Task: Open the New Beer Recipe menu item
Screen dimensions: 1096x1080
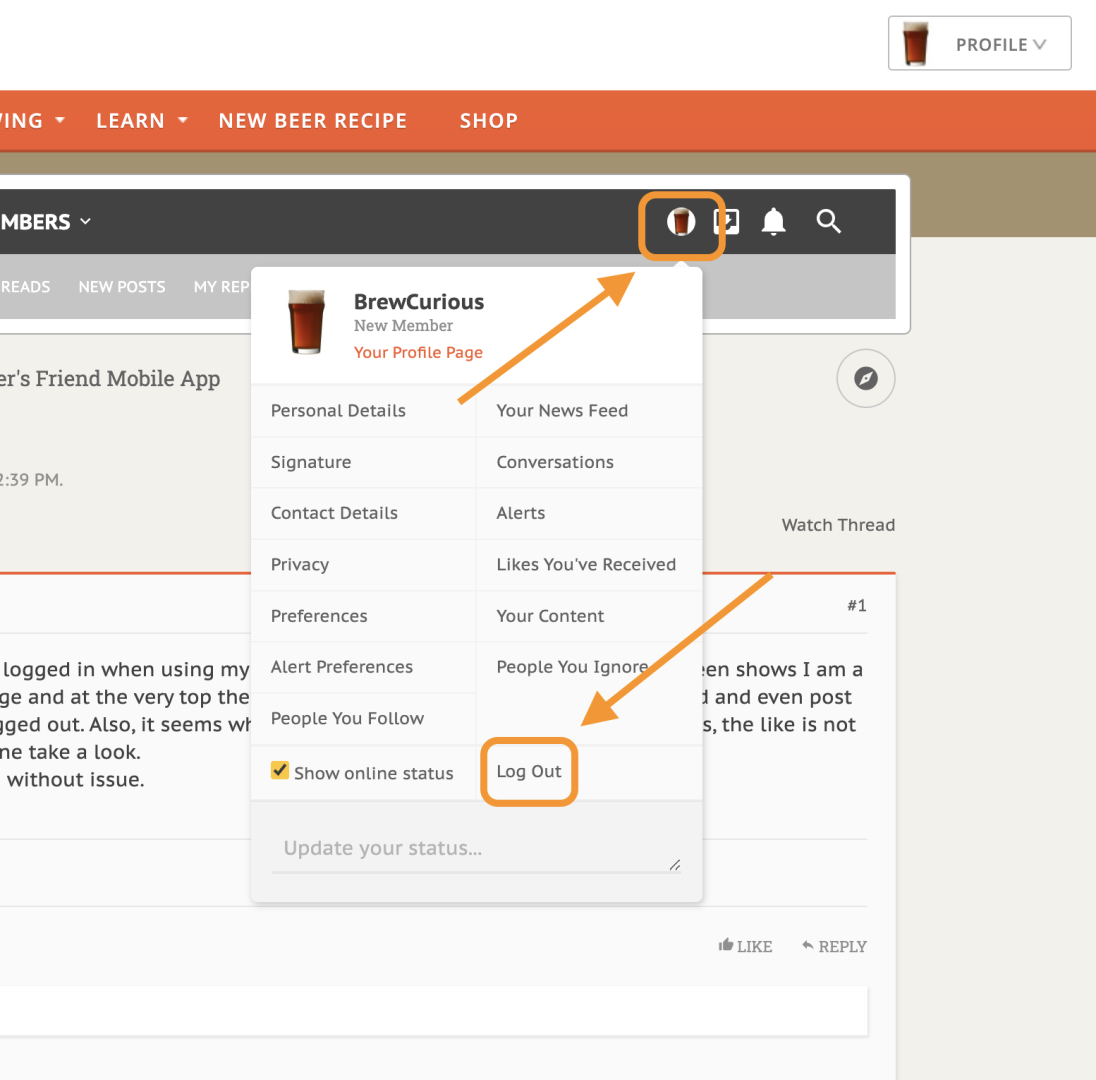Action: tap(312, 121)
